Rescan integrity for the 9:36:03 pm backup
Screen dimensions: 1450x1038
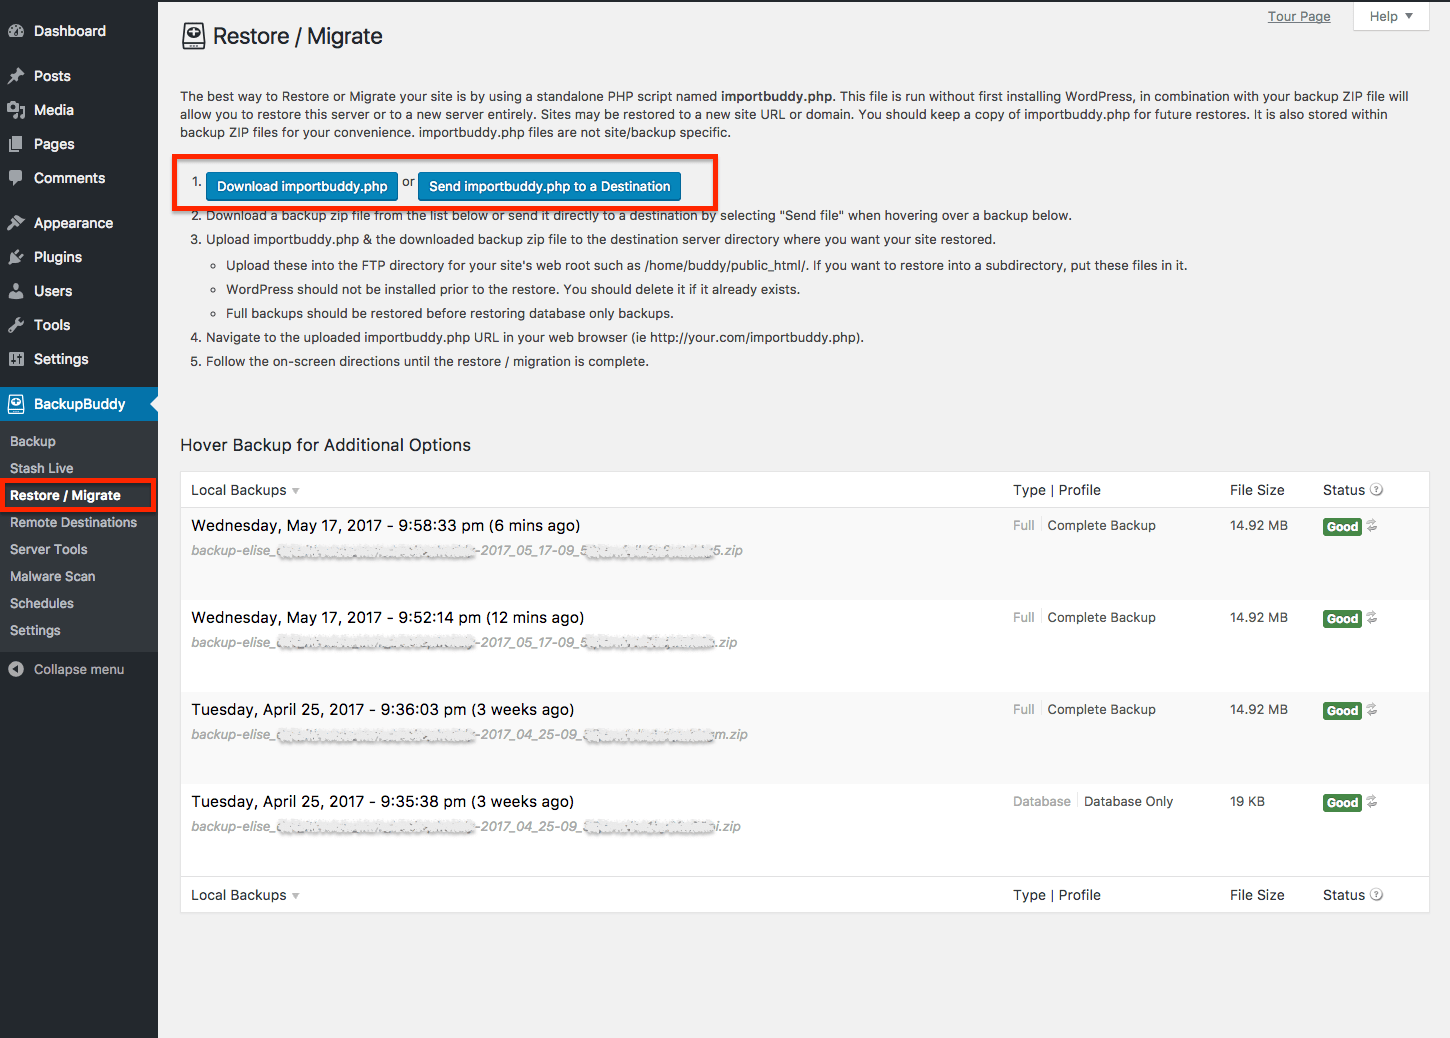[1372, 709]
